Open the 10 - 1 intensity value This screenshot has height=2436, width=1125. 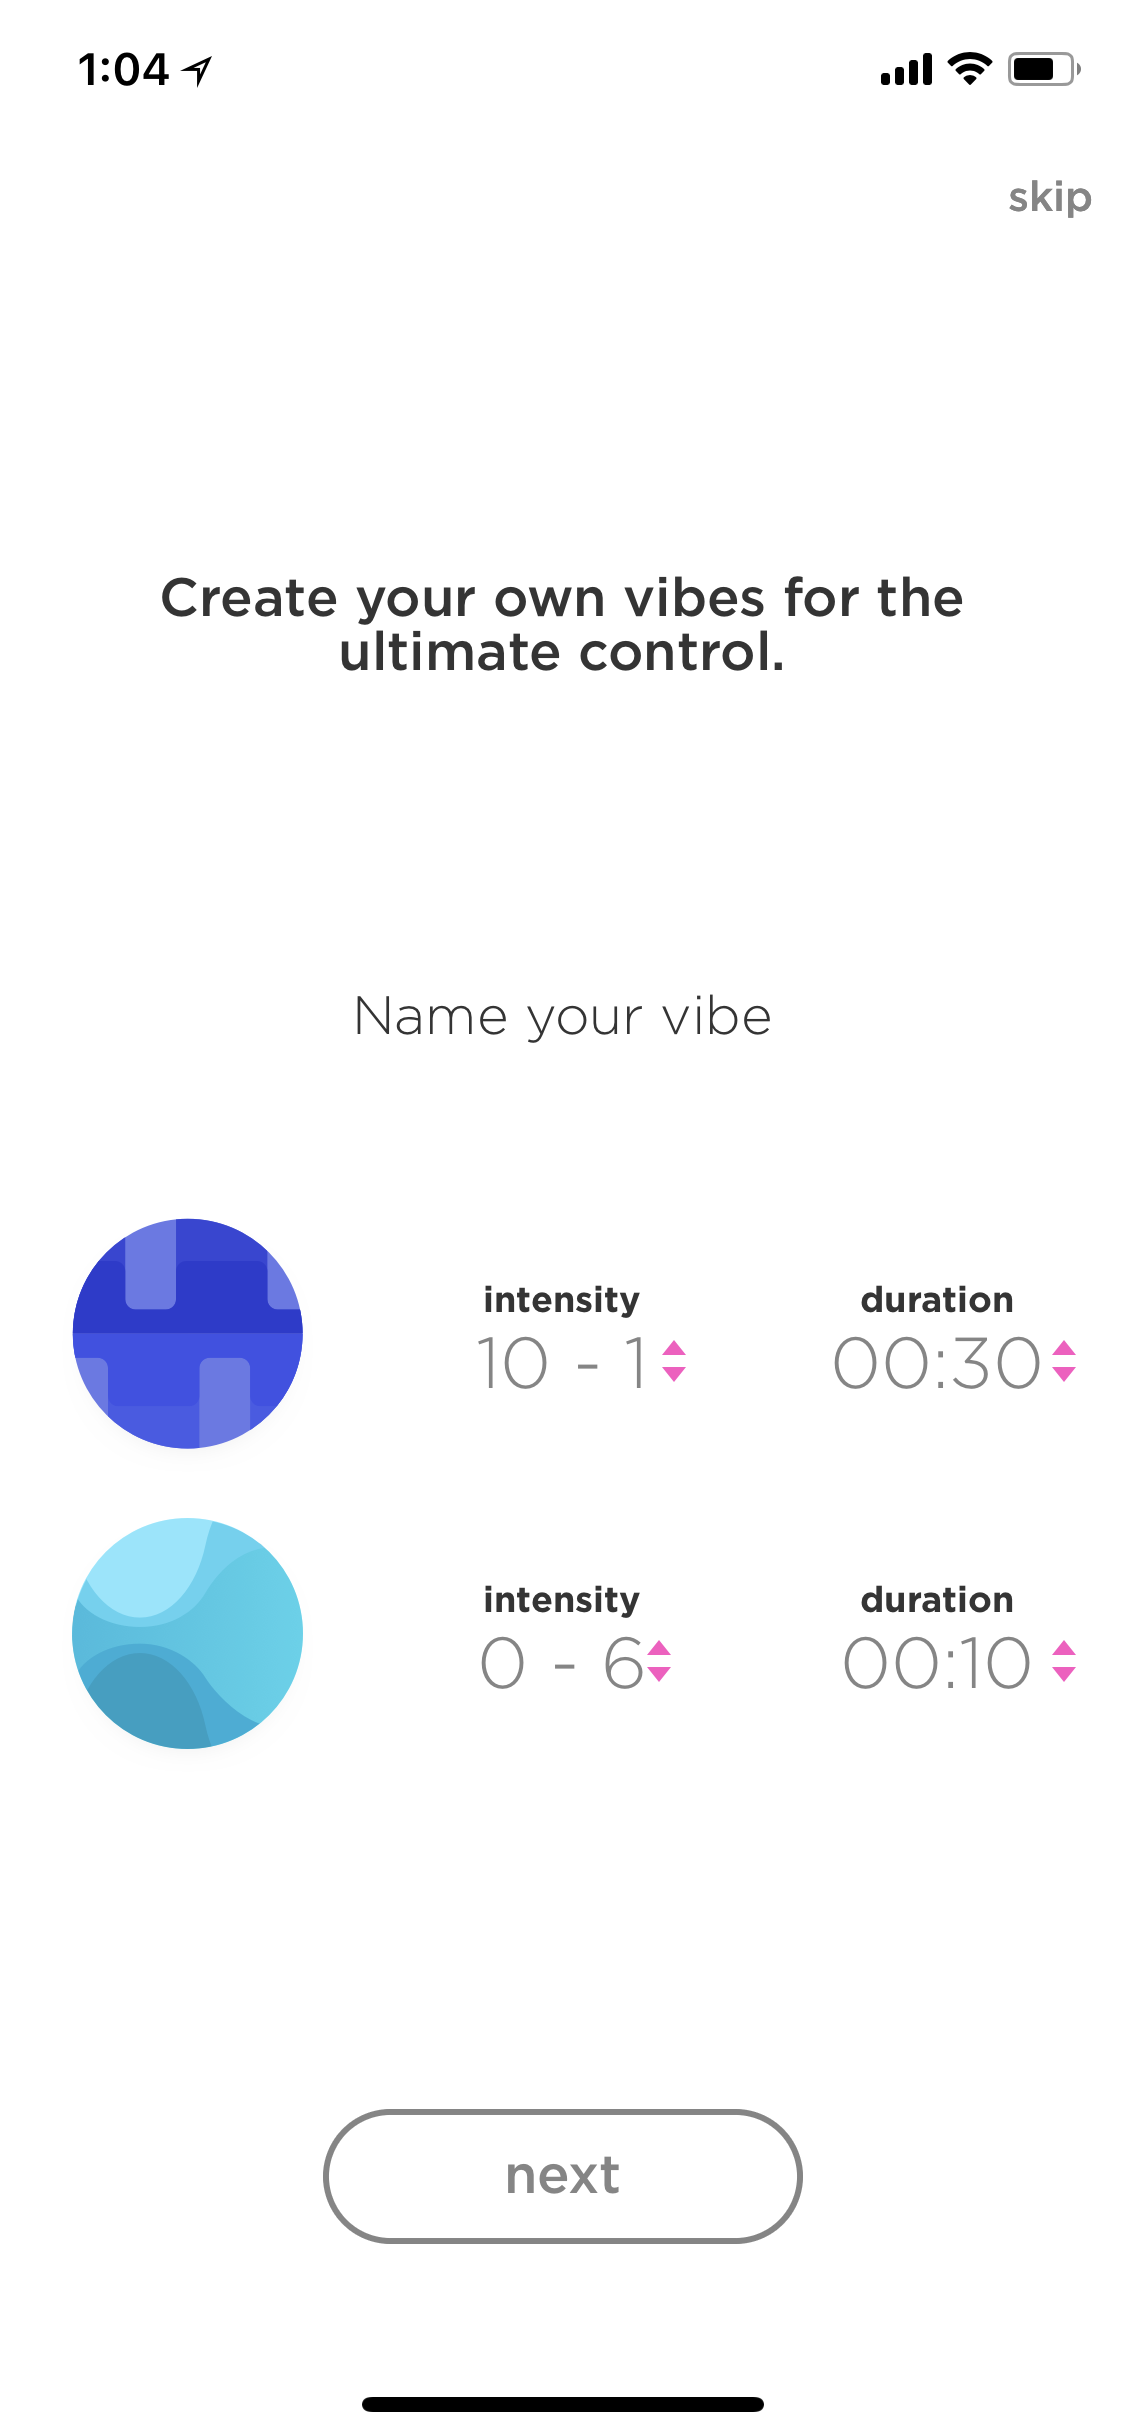coord(562,1362)
